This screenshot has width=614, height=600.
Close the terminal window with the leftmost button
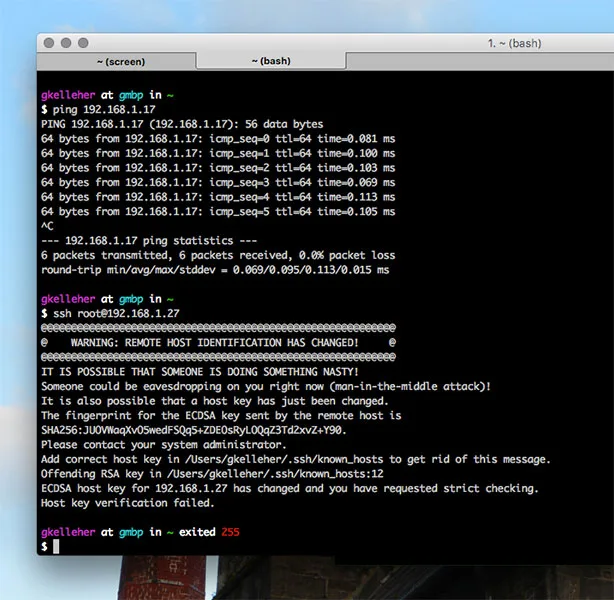pos(50,43)
